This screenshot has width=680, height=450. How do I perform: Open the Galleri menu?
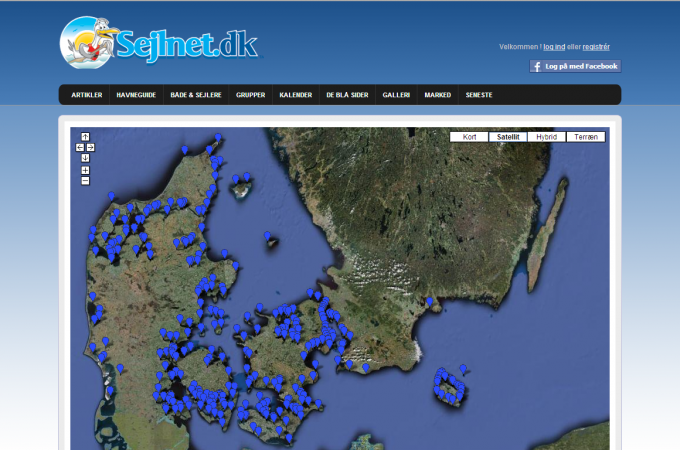396,95
